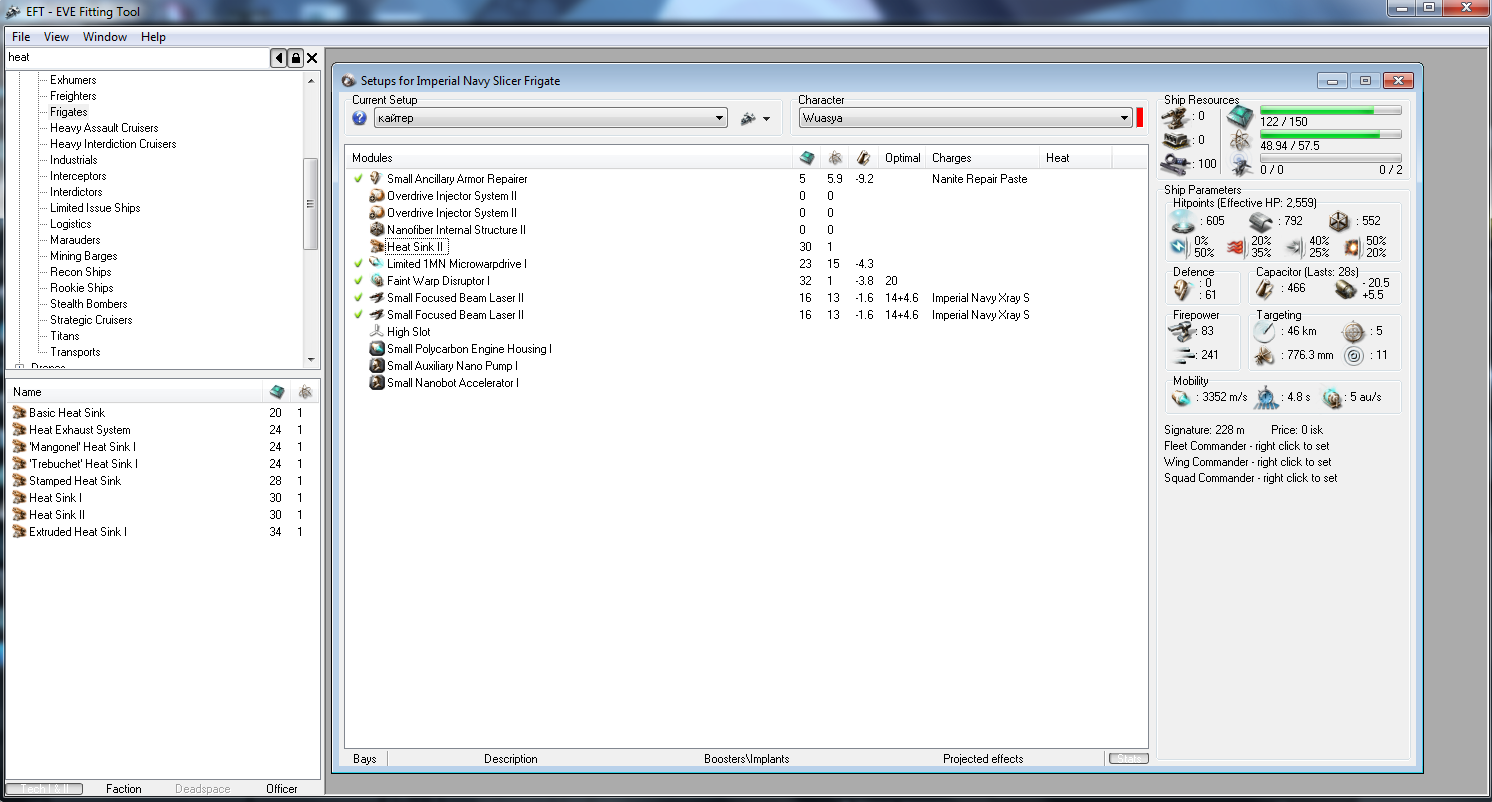The width and height of the screenshot is (1492, 802).
Task: Click the red indicator next to Character dropdown
Action: (1140, 118)
